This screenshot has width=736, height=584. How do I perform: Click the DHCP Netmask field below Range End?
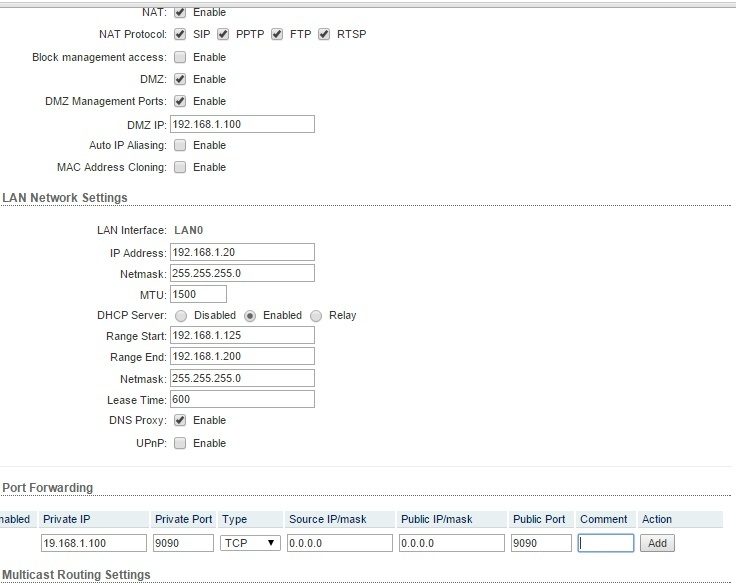(242, 378)
